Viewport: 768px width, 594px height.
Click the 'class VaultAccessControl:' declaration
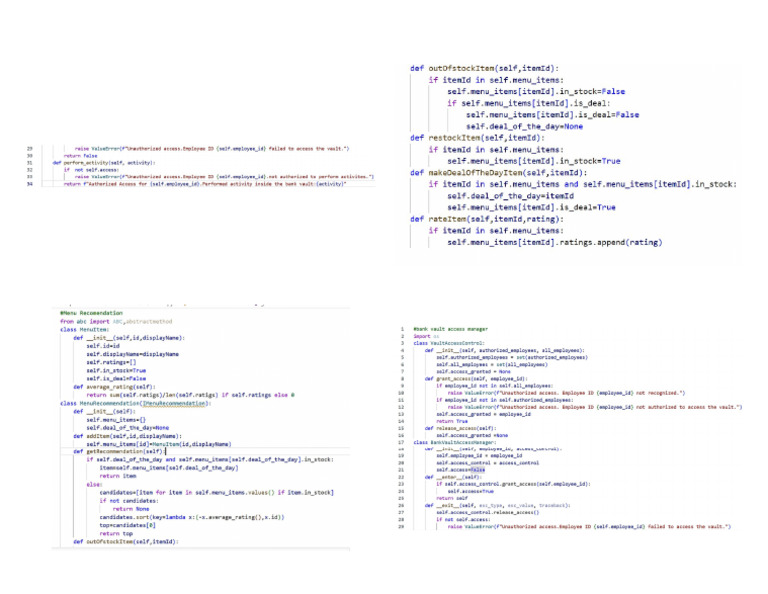449,343
